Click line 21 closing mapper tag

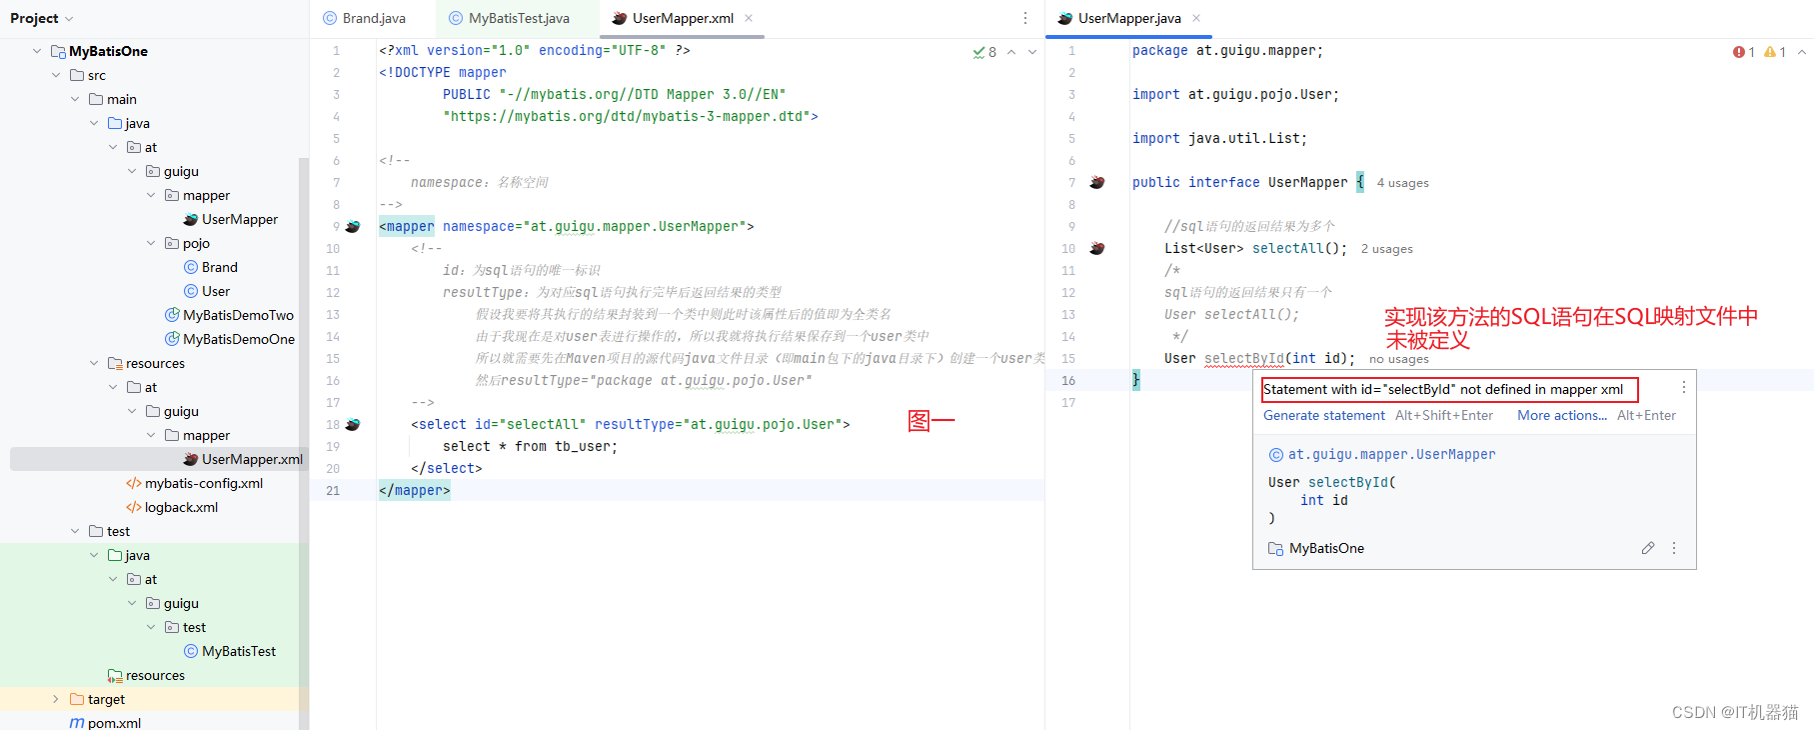pos(415,490)
